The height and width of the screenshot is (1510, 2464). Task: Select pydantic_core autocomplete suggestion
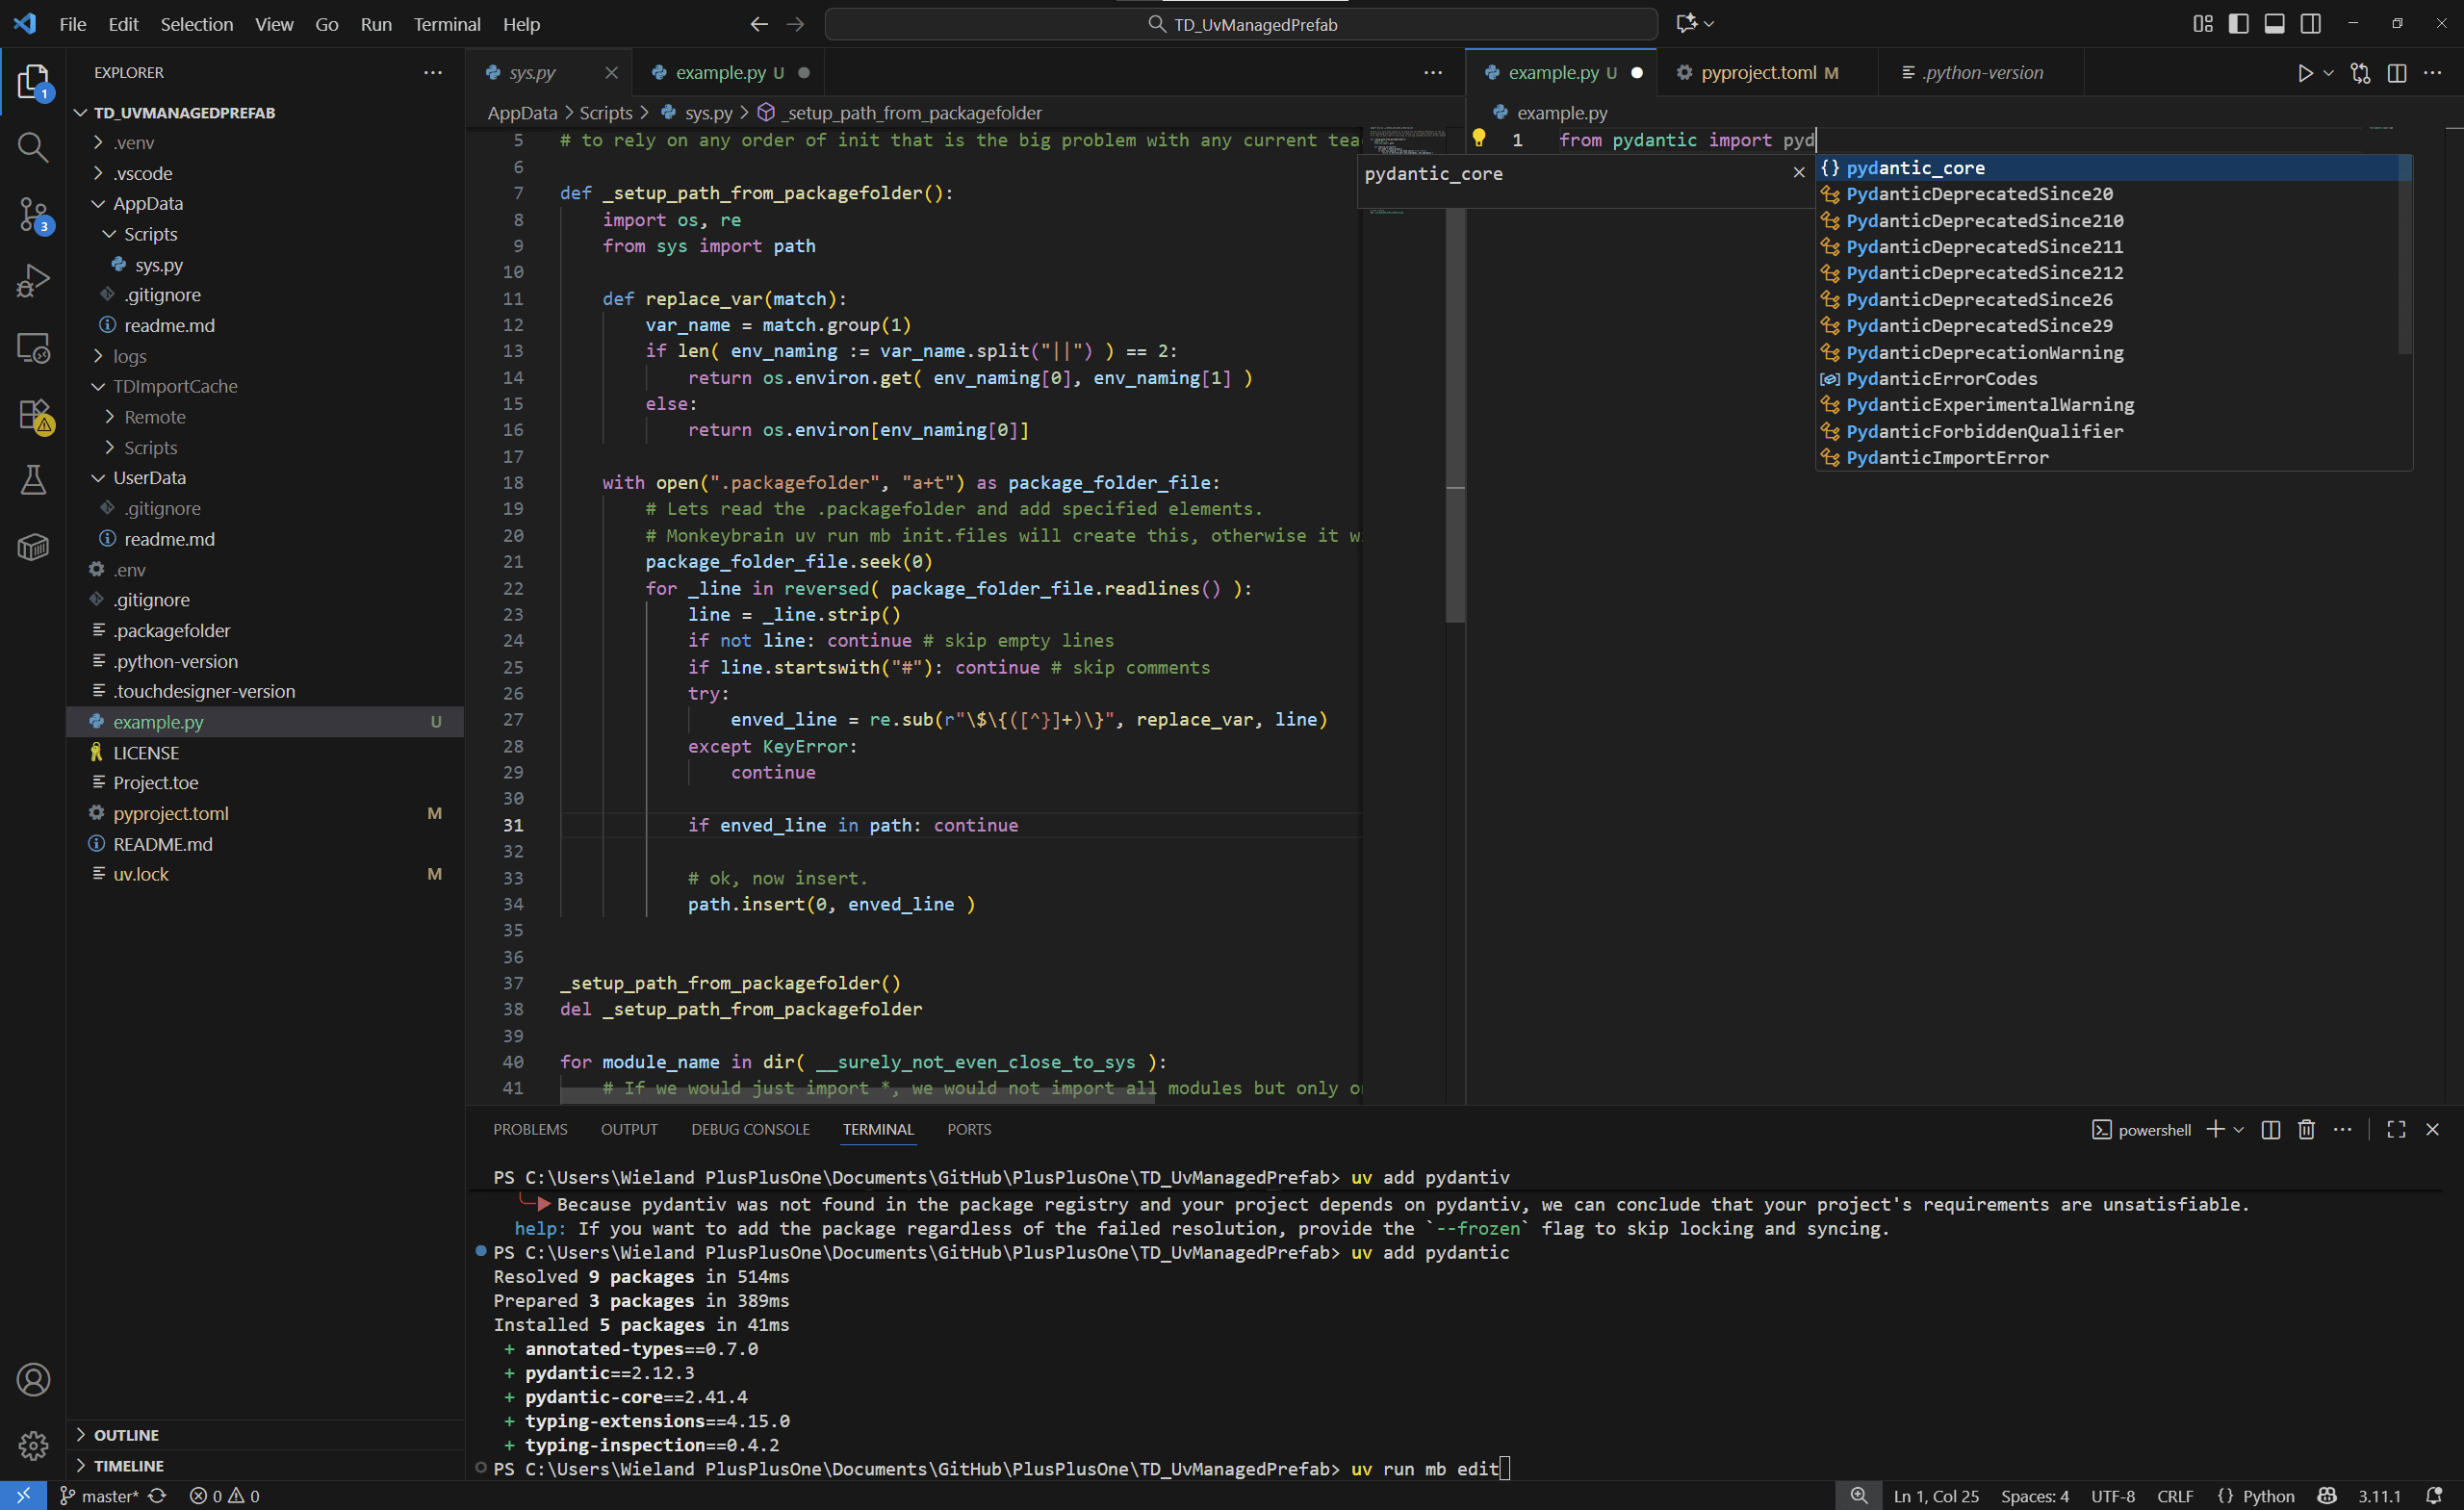point(1915,168)
